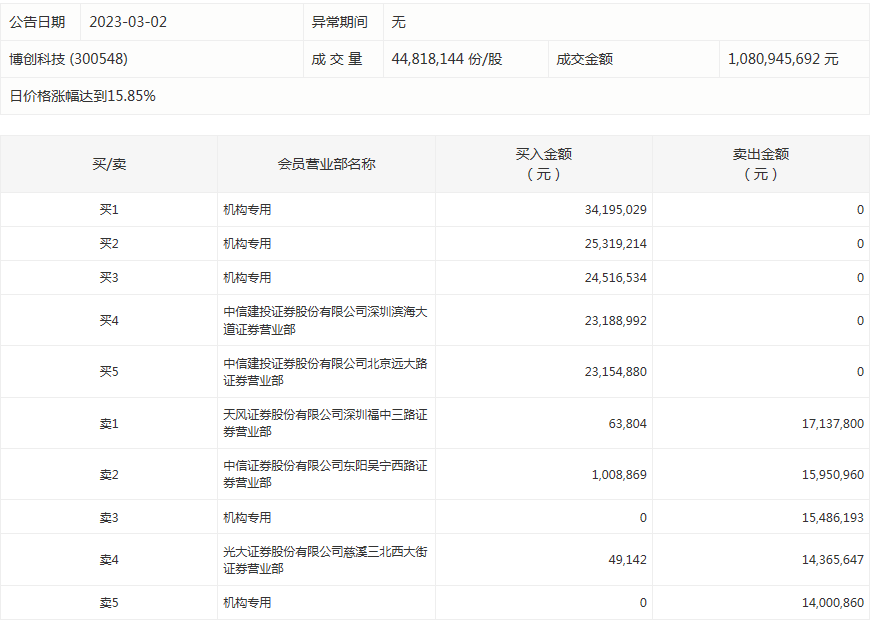Select sell amount 15,486,193
The image size is (877, 620).
[833, 518]
